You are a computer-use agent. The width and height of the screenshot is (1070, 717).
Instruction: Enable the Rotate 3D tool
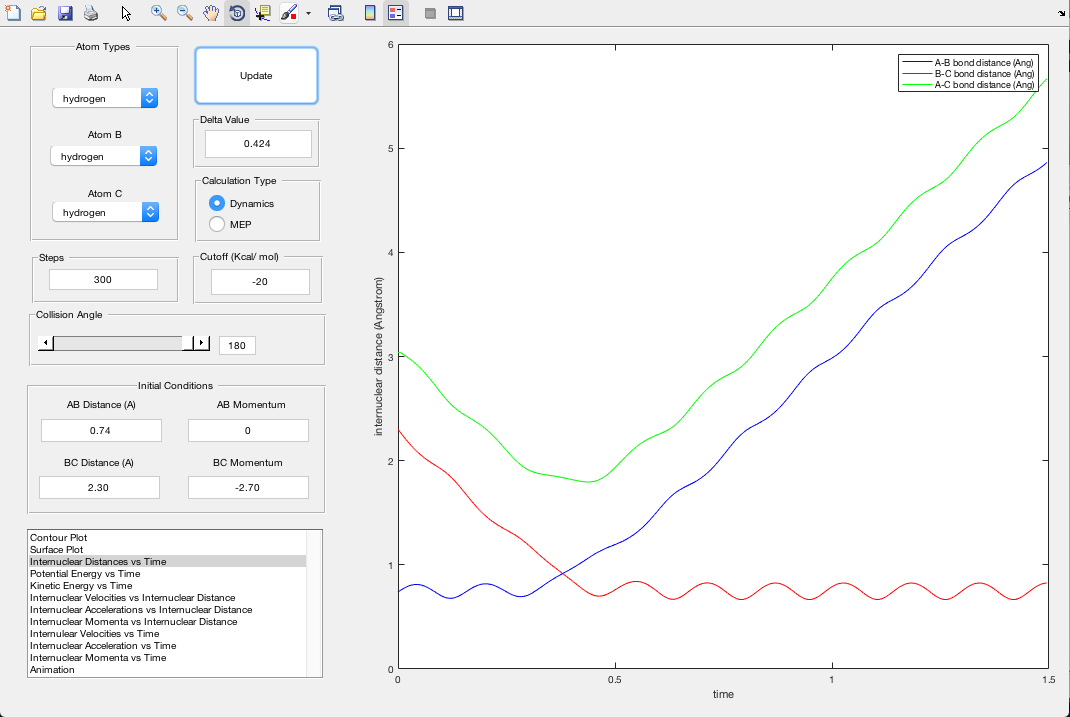(237, 13)
